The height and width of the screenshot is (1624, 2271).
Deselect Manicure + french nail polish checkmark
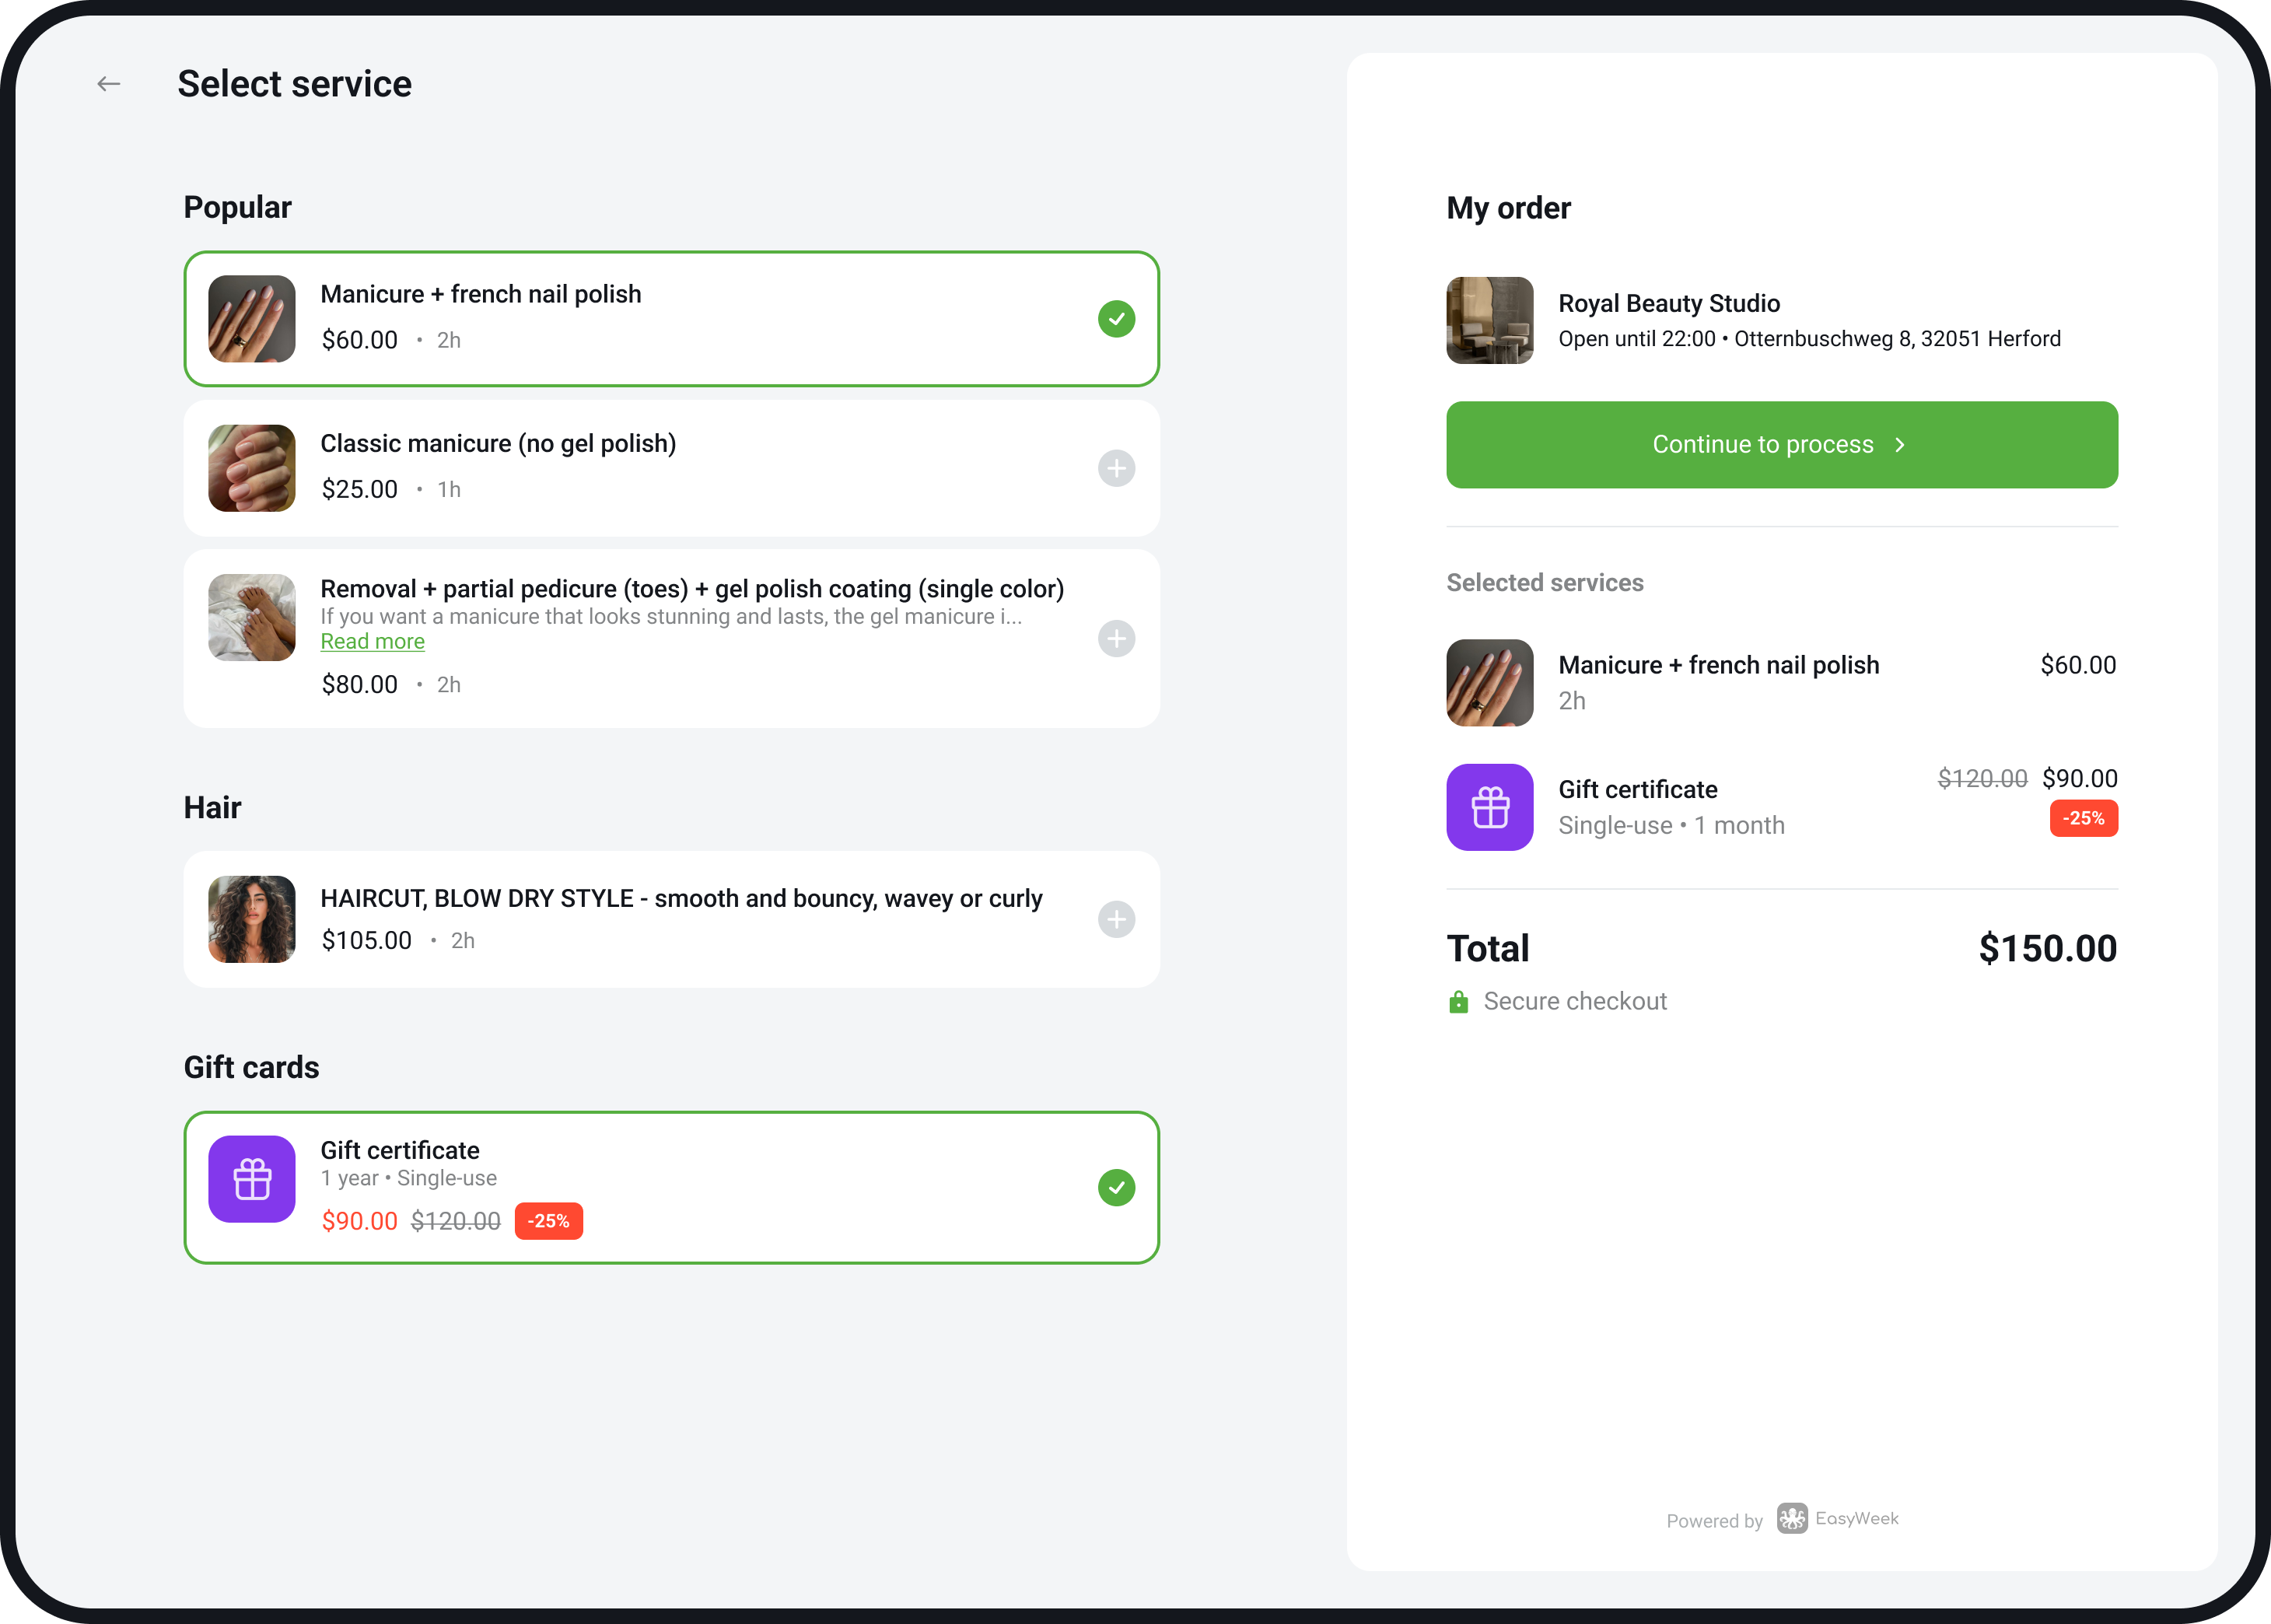(1116, 319)
